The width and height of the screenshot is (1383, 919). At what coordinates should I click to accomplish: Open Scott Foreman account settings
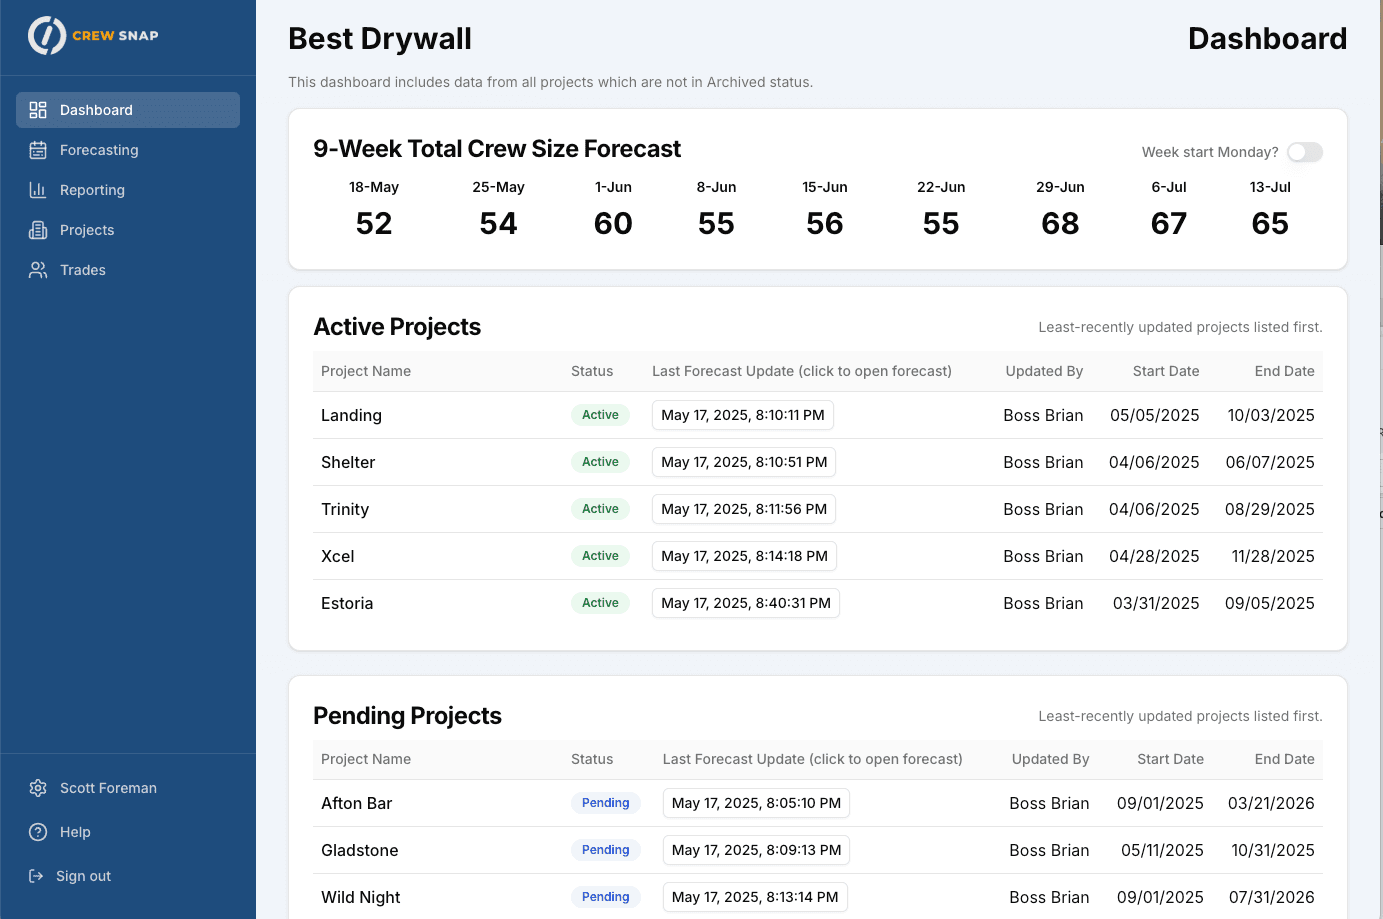[108, 788]
